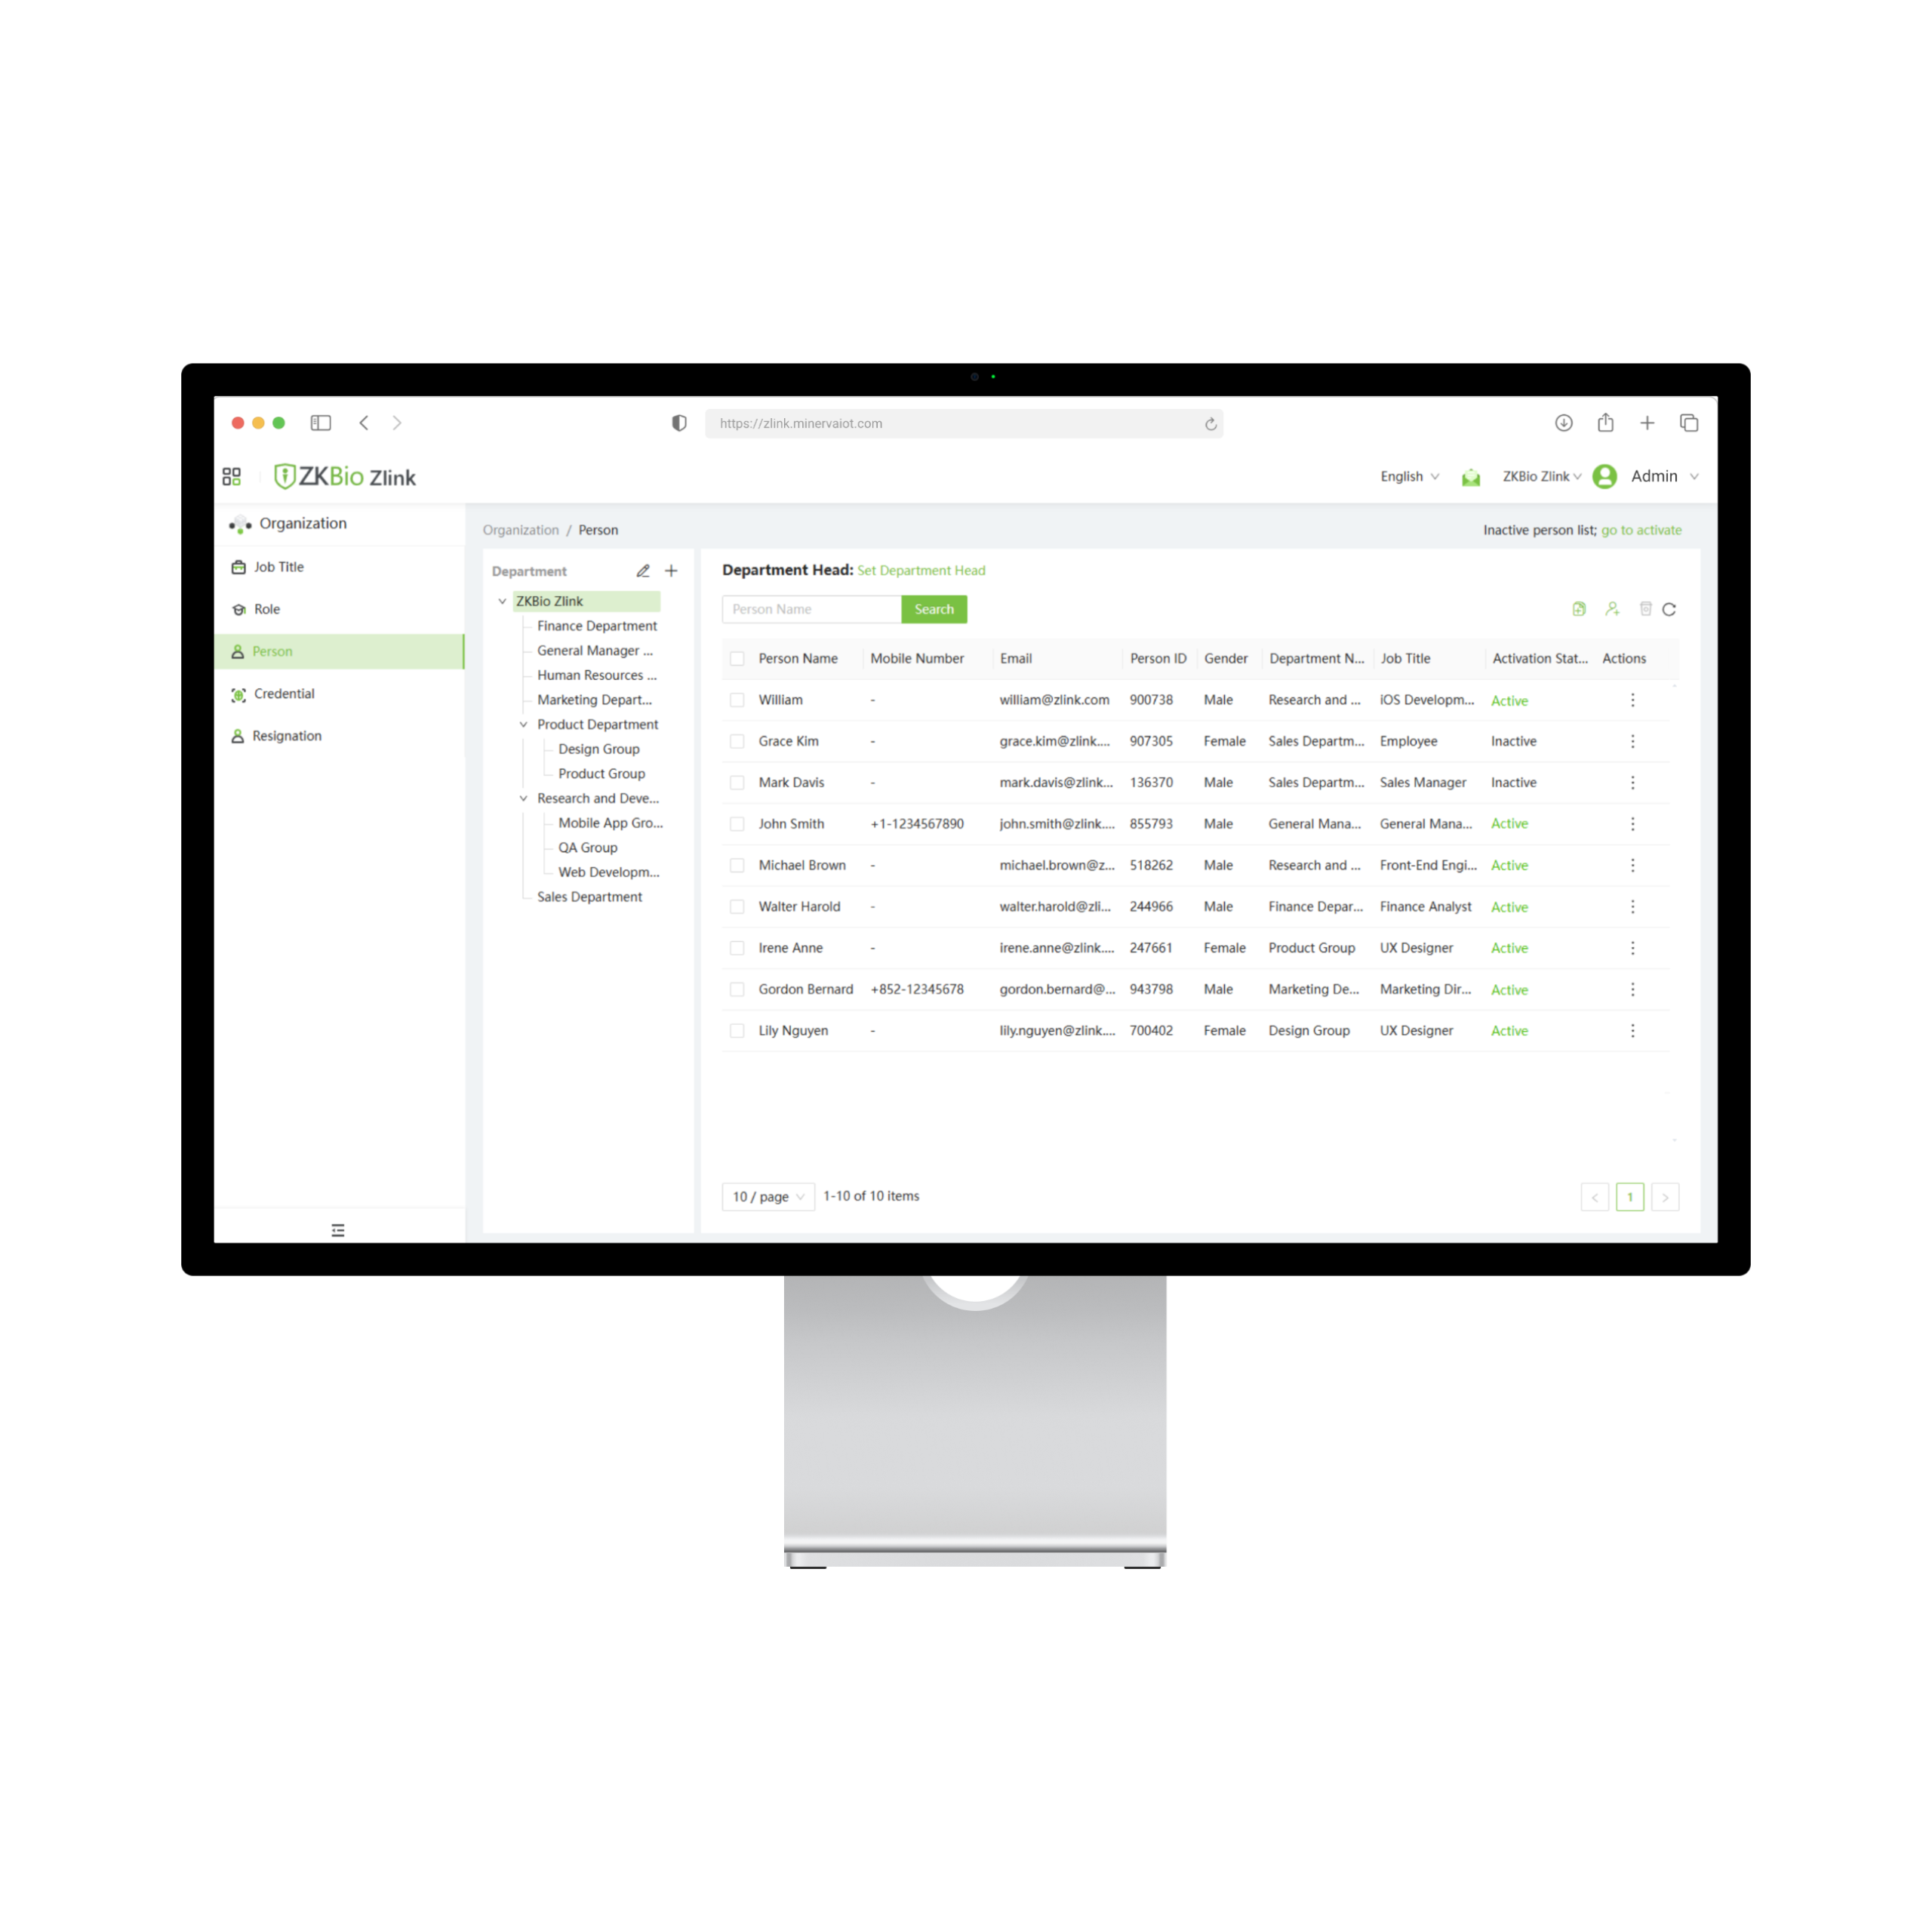Collapse sidebar using bottom menu icon
Viewport: 1932px width, 1932px height.
[x=338, y=1230]
